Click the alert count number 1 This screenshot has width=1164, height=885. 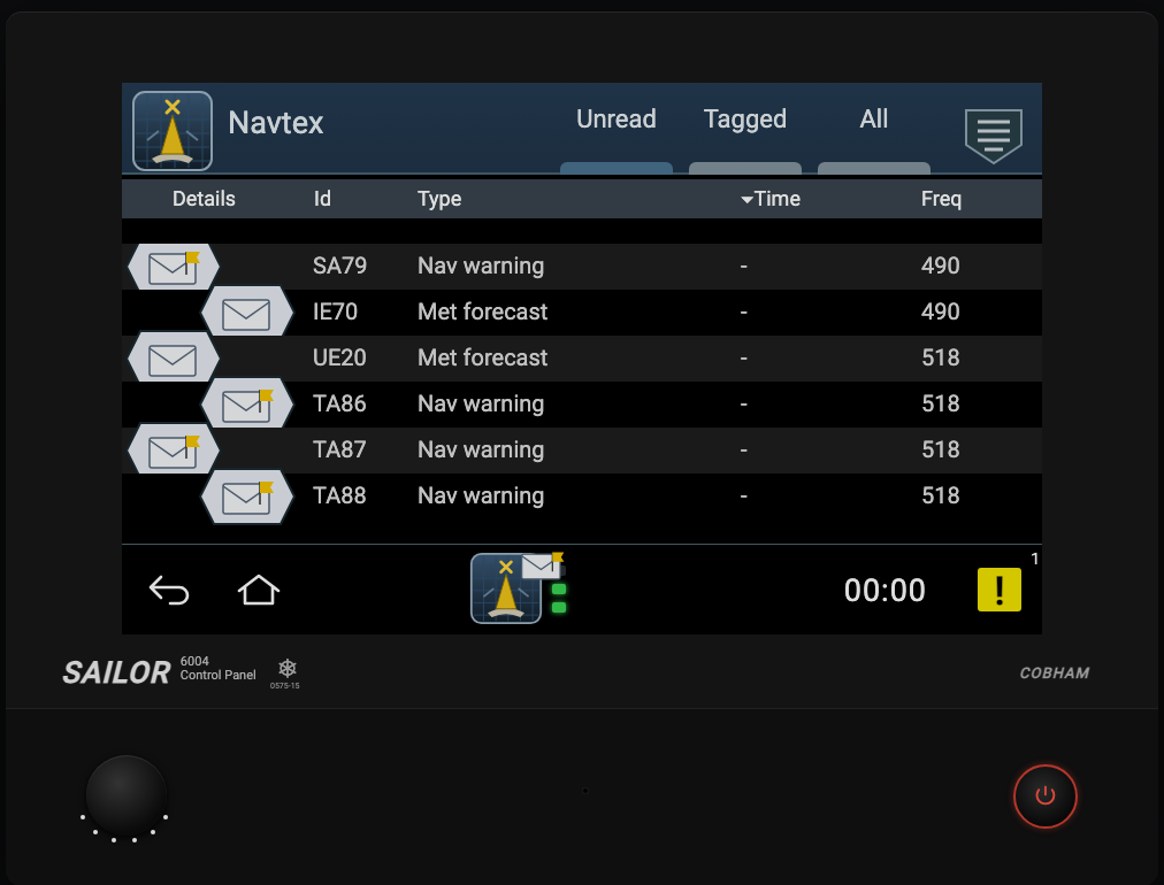coord(1034,558)
